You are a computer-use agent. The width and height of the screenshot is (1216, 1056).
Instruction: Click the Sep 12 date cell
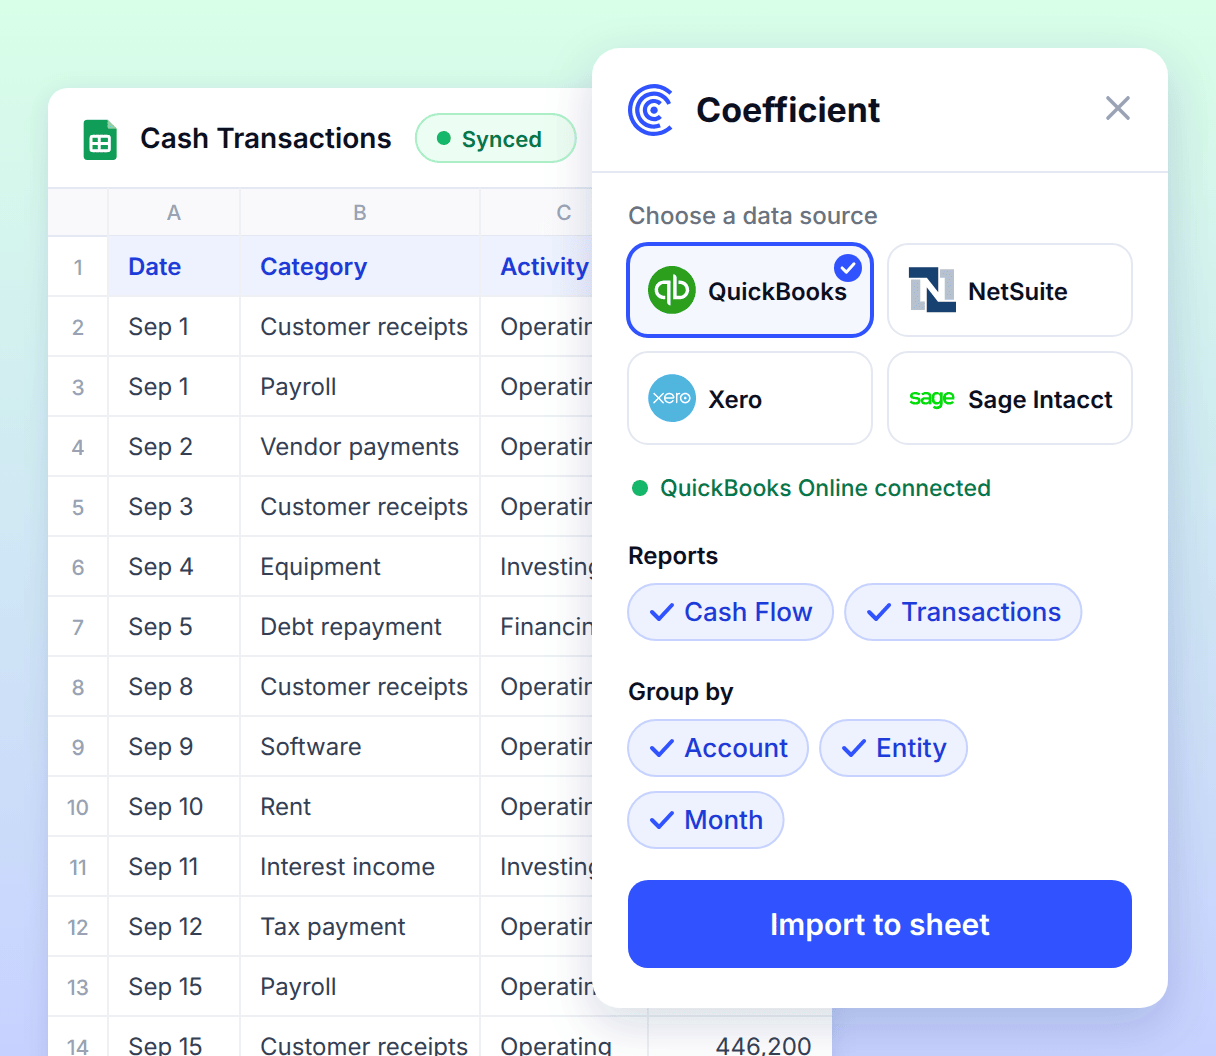[x=174, y=926]
